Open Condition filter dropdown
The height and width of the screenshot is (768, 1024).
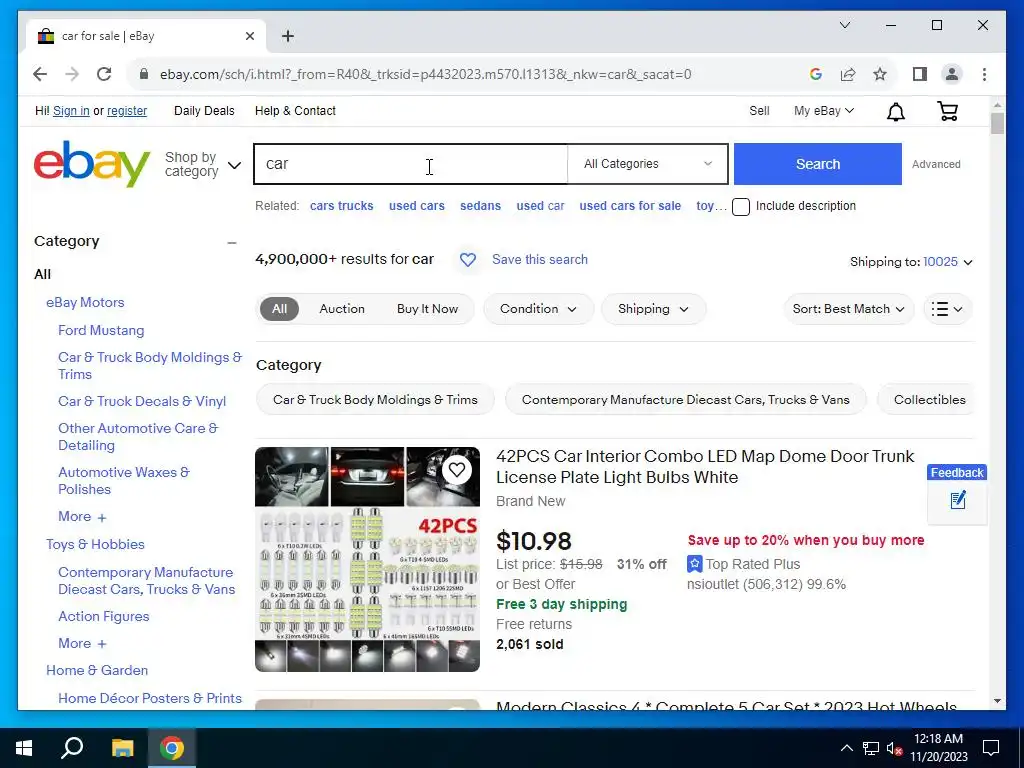(x=539, y=309)
